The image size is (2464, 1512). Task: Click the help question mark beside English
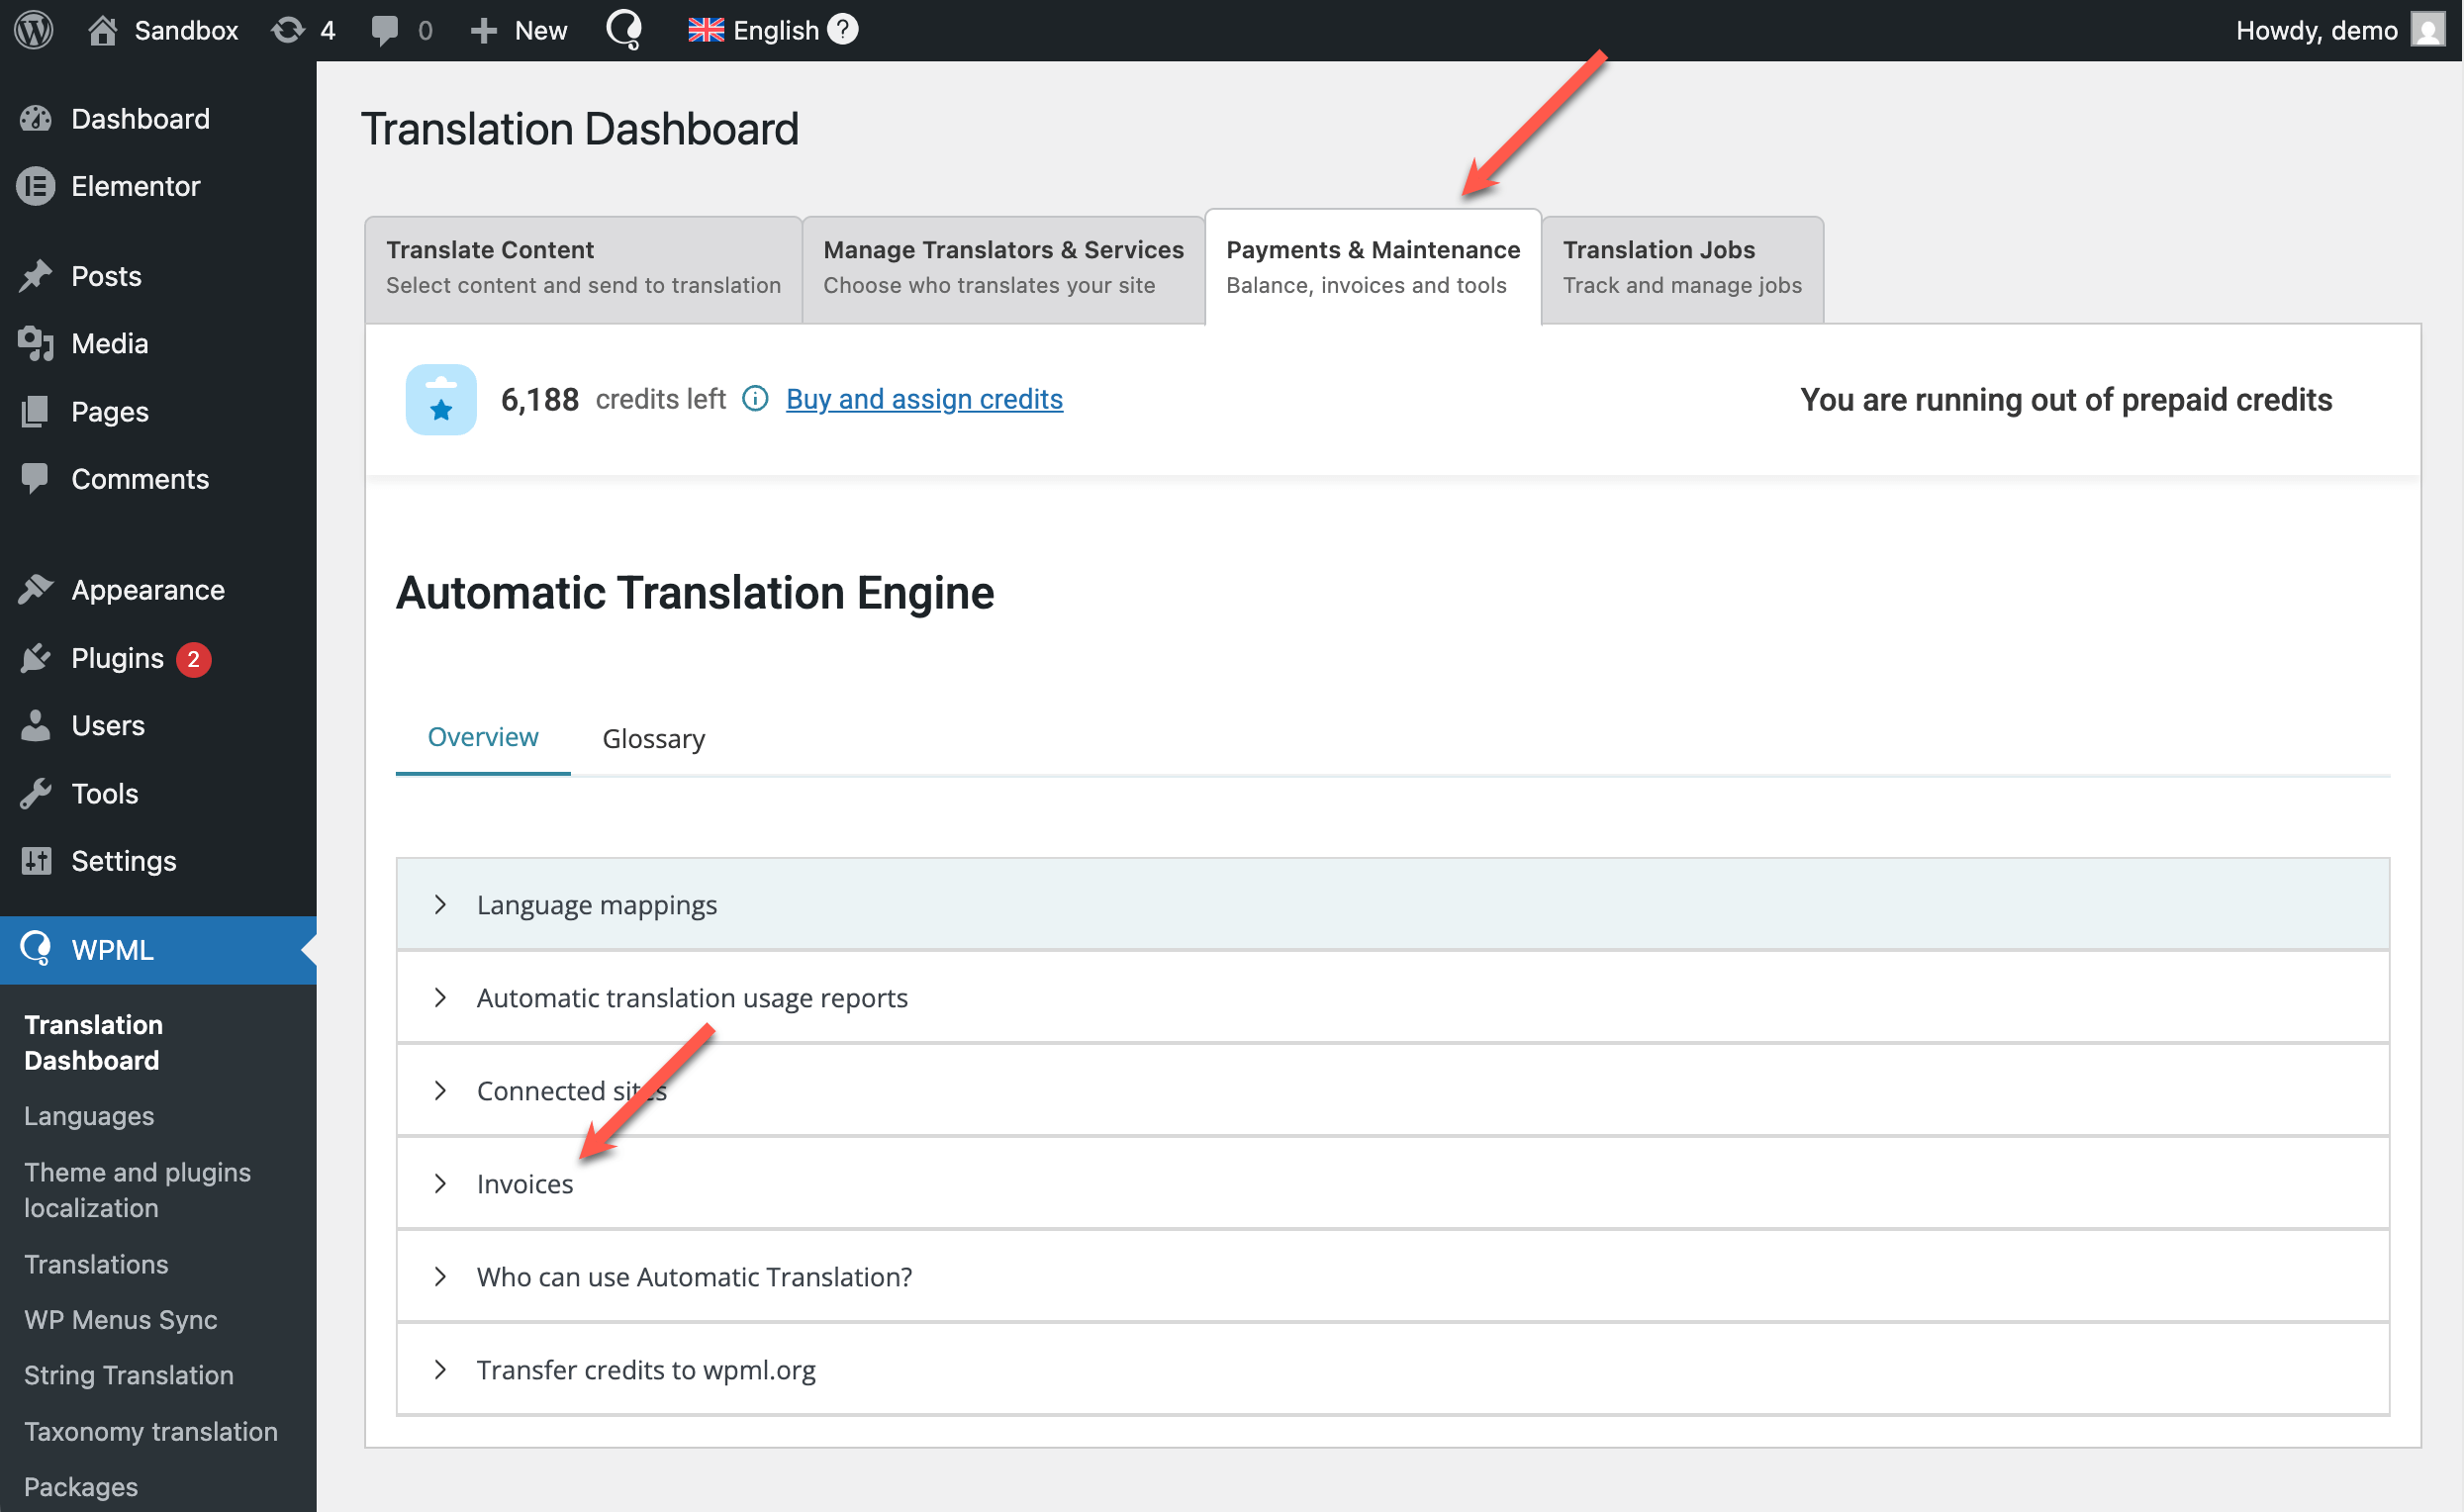[843, 30]
